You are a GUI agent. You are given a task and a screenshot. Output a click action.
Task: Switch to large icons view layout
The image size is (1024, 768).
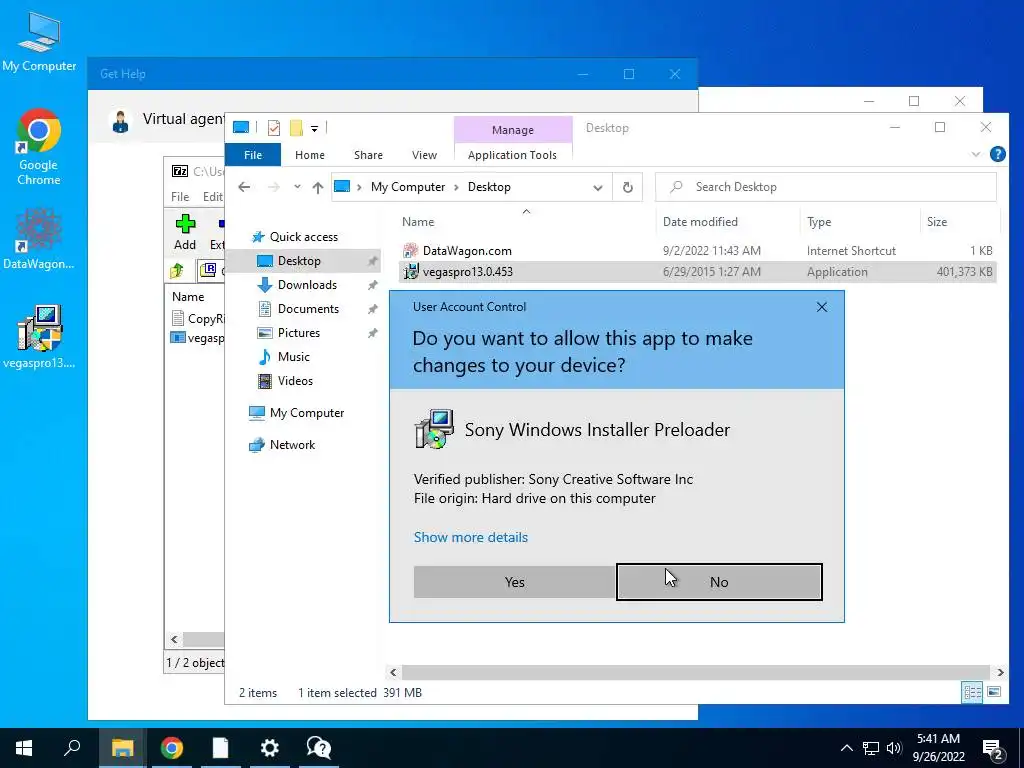pos(994,692)
